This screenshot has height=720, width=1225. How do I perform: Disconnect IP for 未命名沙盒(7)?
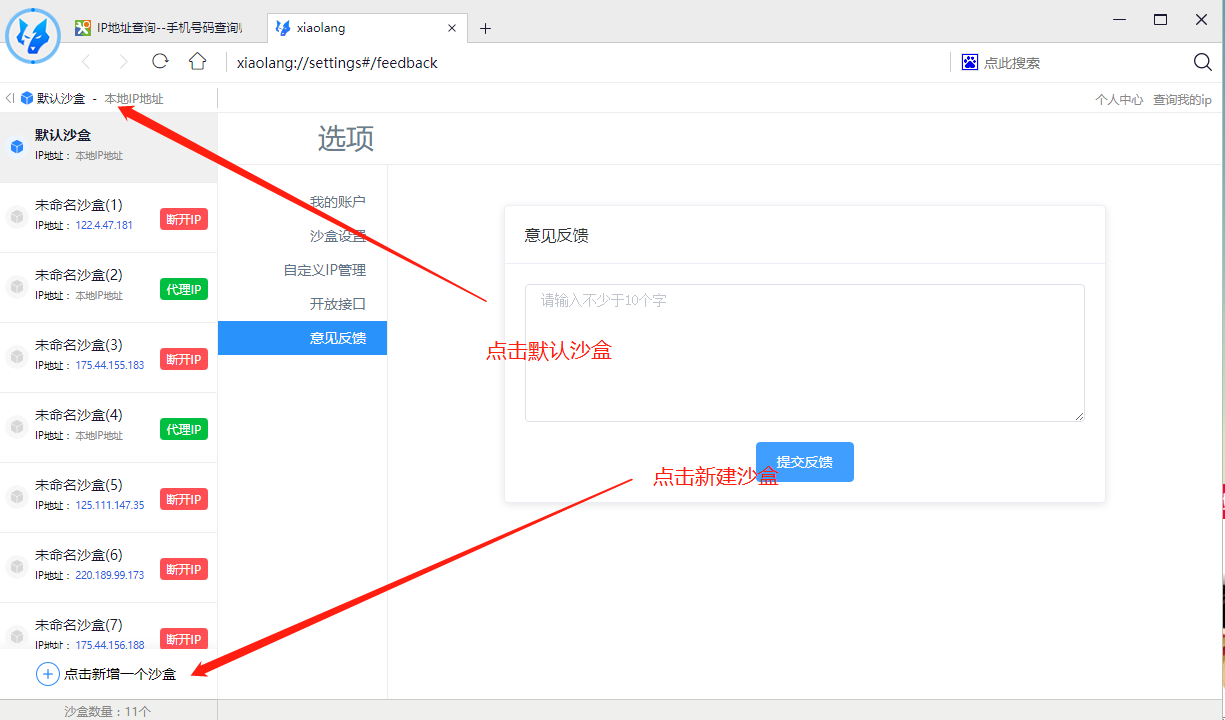point(184,638)
